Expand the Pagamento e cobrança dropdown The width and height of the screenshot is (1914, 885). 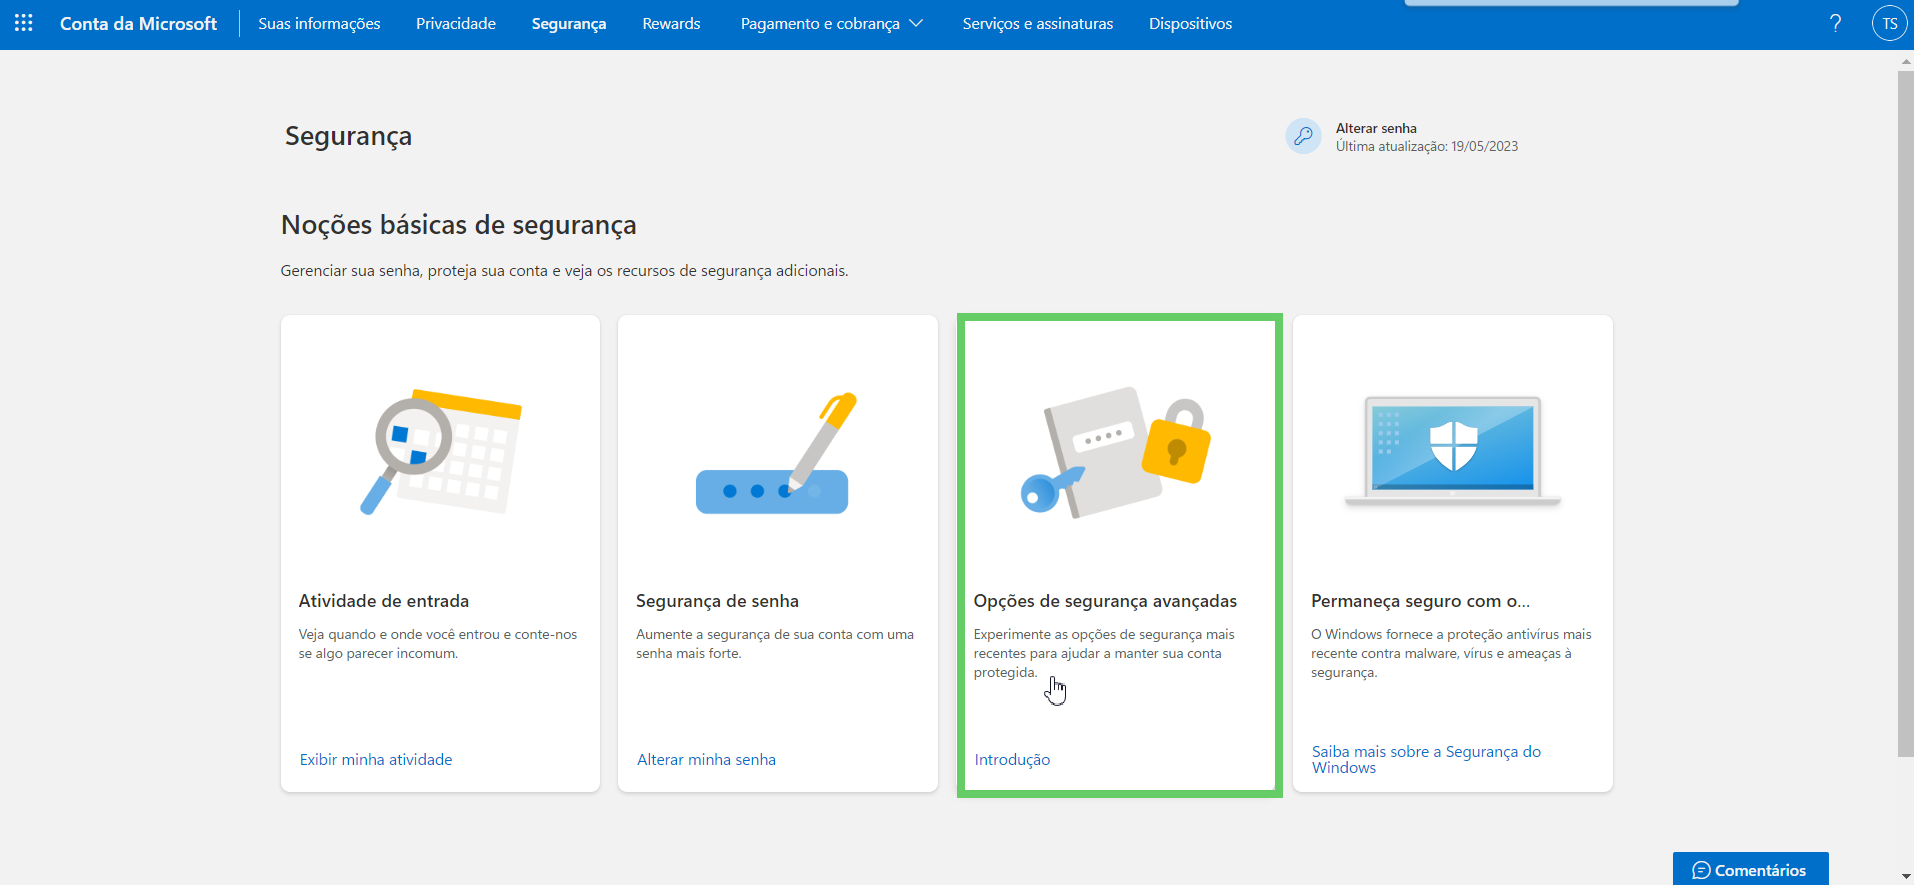point(831,23)
